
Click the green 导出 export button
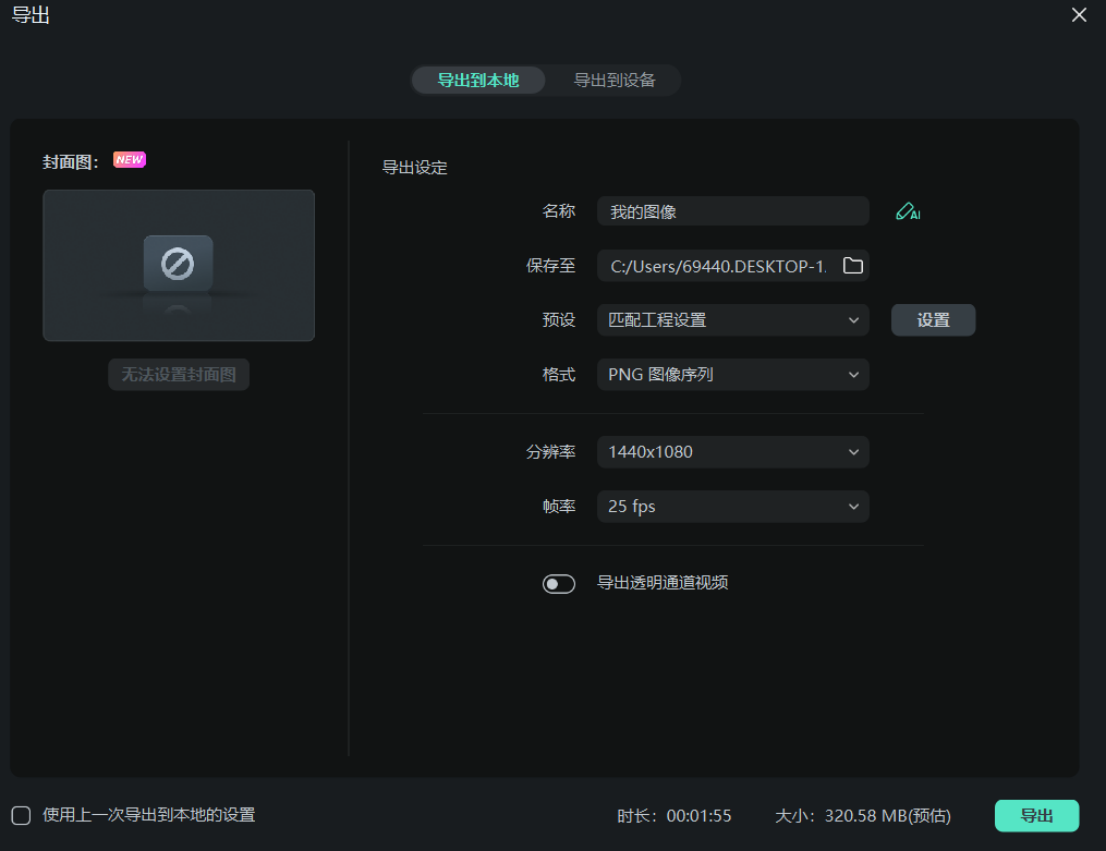tap(1037, 815)
